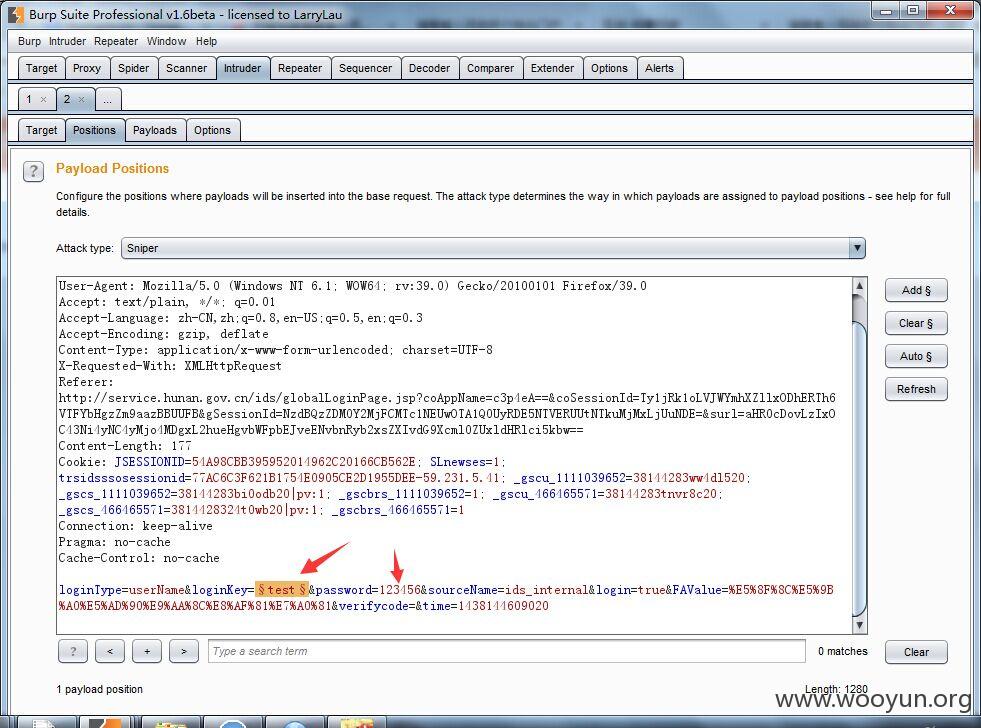Open the Help menu
The height and width of the screenshot is (728, 981).
(206, 41)
